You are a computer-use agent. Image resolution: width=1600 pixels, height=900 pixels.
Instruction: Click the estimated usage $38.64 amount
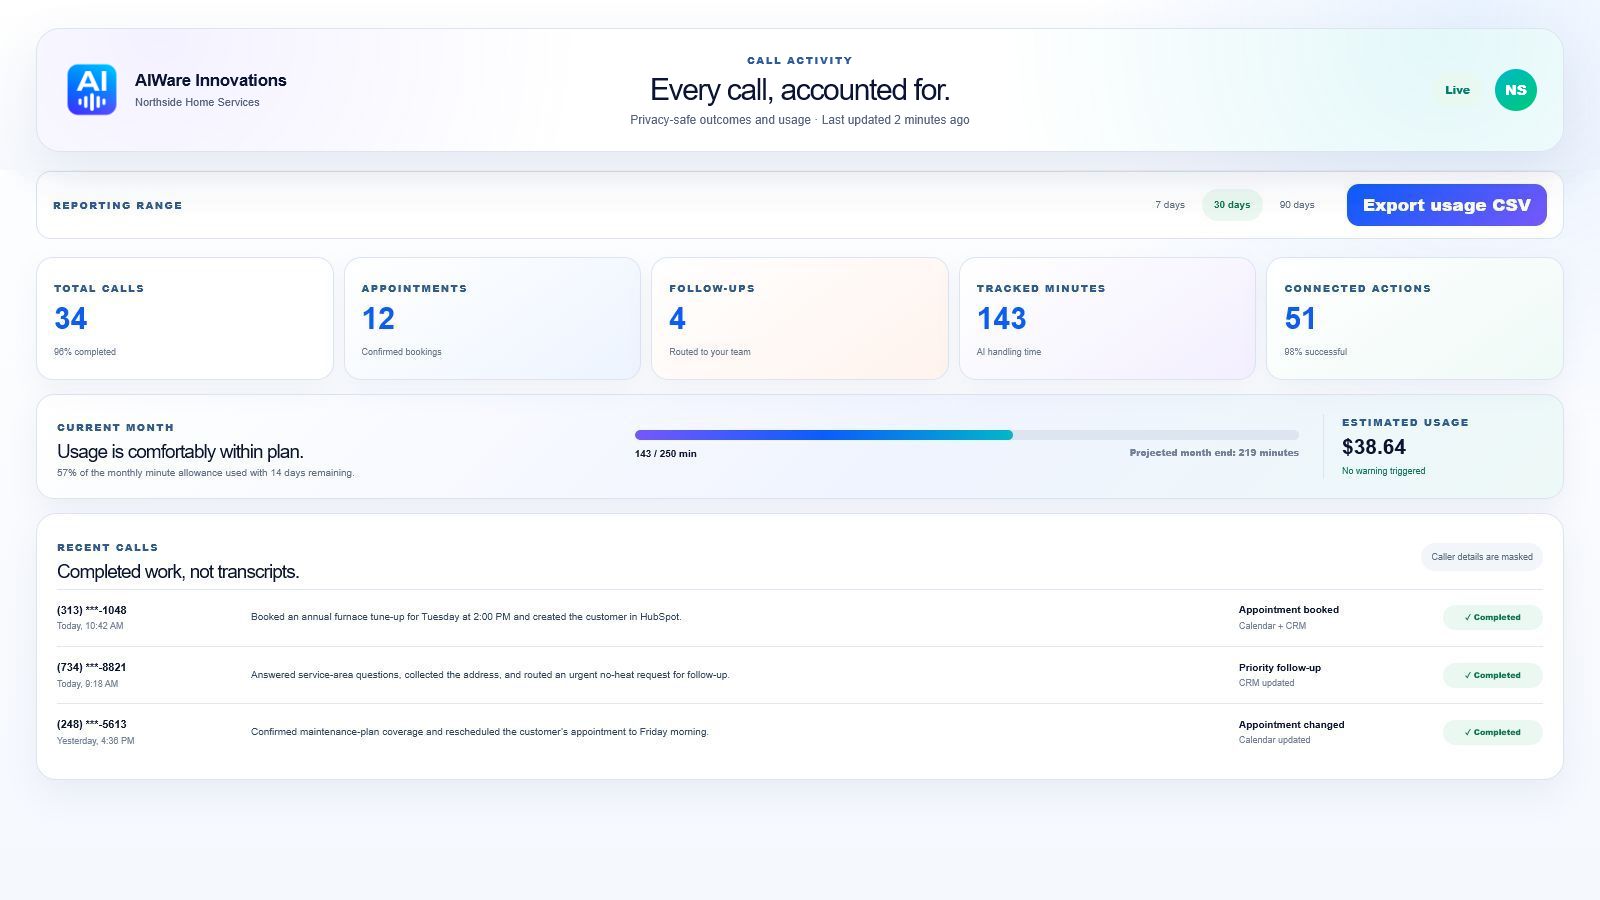coord(1373,447)
